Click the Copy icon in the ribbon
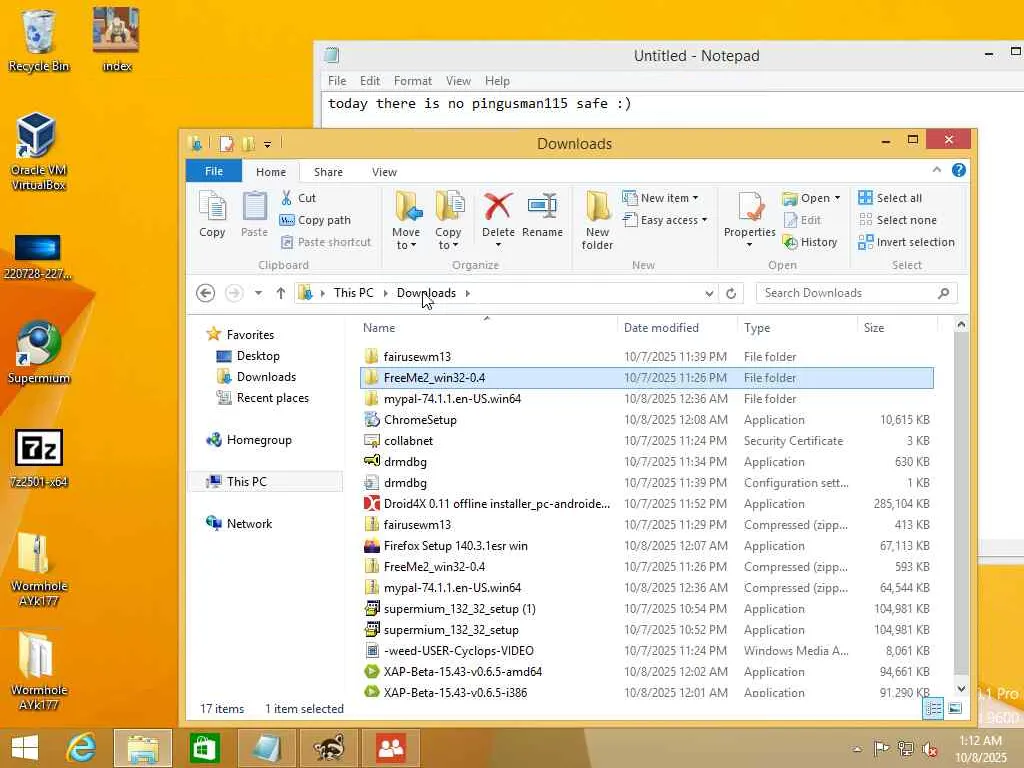 [x=212, y=214]
